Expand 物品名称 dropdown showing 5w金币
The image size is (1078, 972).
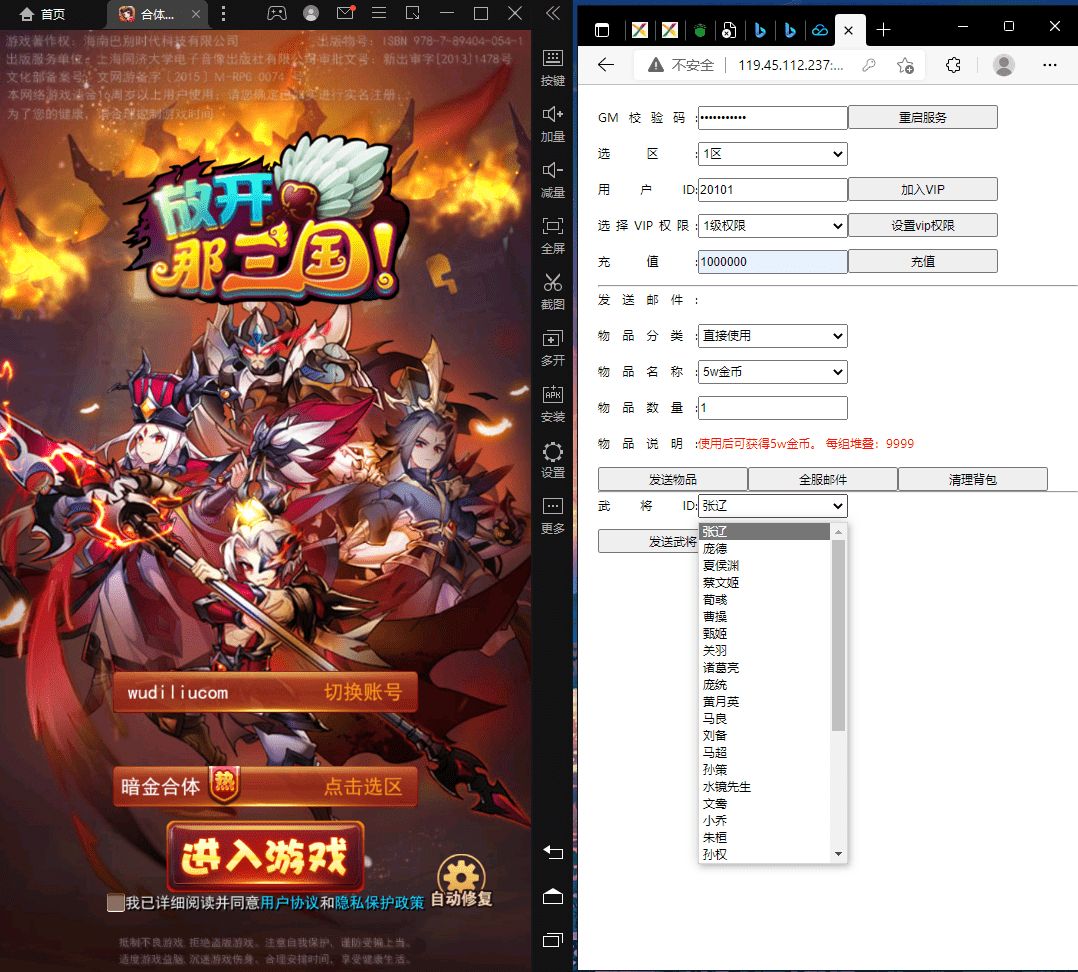[772, 372]
